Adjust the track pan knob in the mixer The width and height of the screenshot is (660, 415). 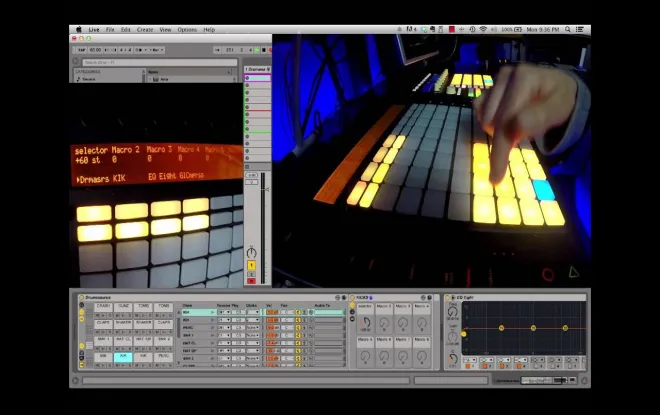pos(251,253)
